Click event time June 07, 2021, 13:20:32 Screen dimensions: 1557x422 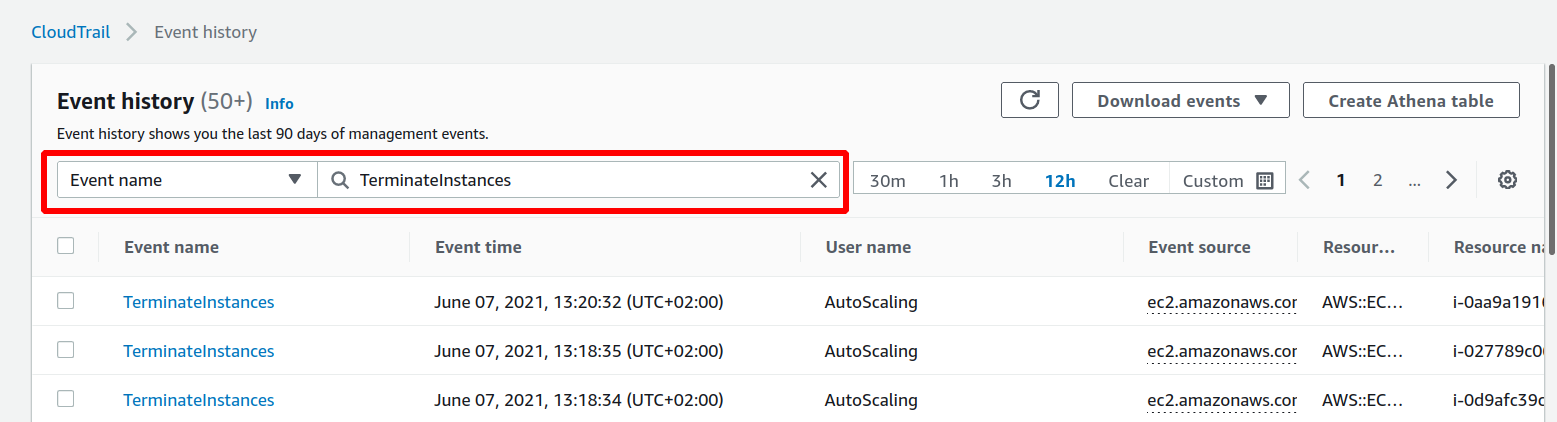coord(579,301)
